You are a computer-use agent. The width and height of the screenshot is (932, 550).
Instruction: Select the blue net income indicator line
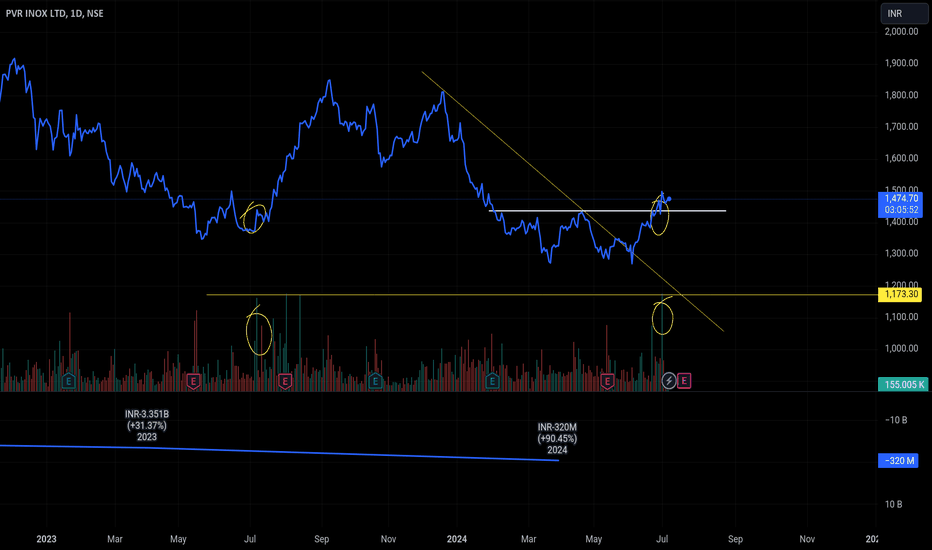279,452
